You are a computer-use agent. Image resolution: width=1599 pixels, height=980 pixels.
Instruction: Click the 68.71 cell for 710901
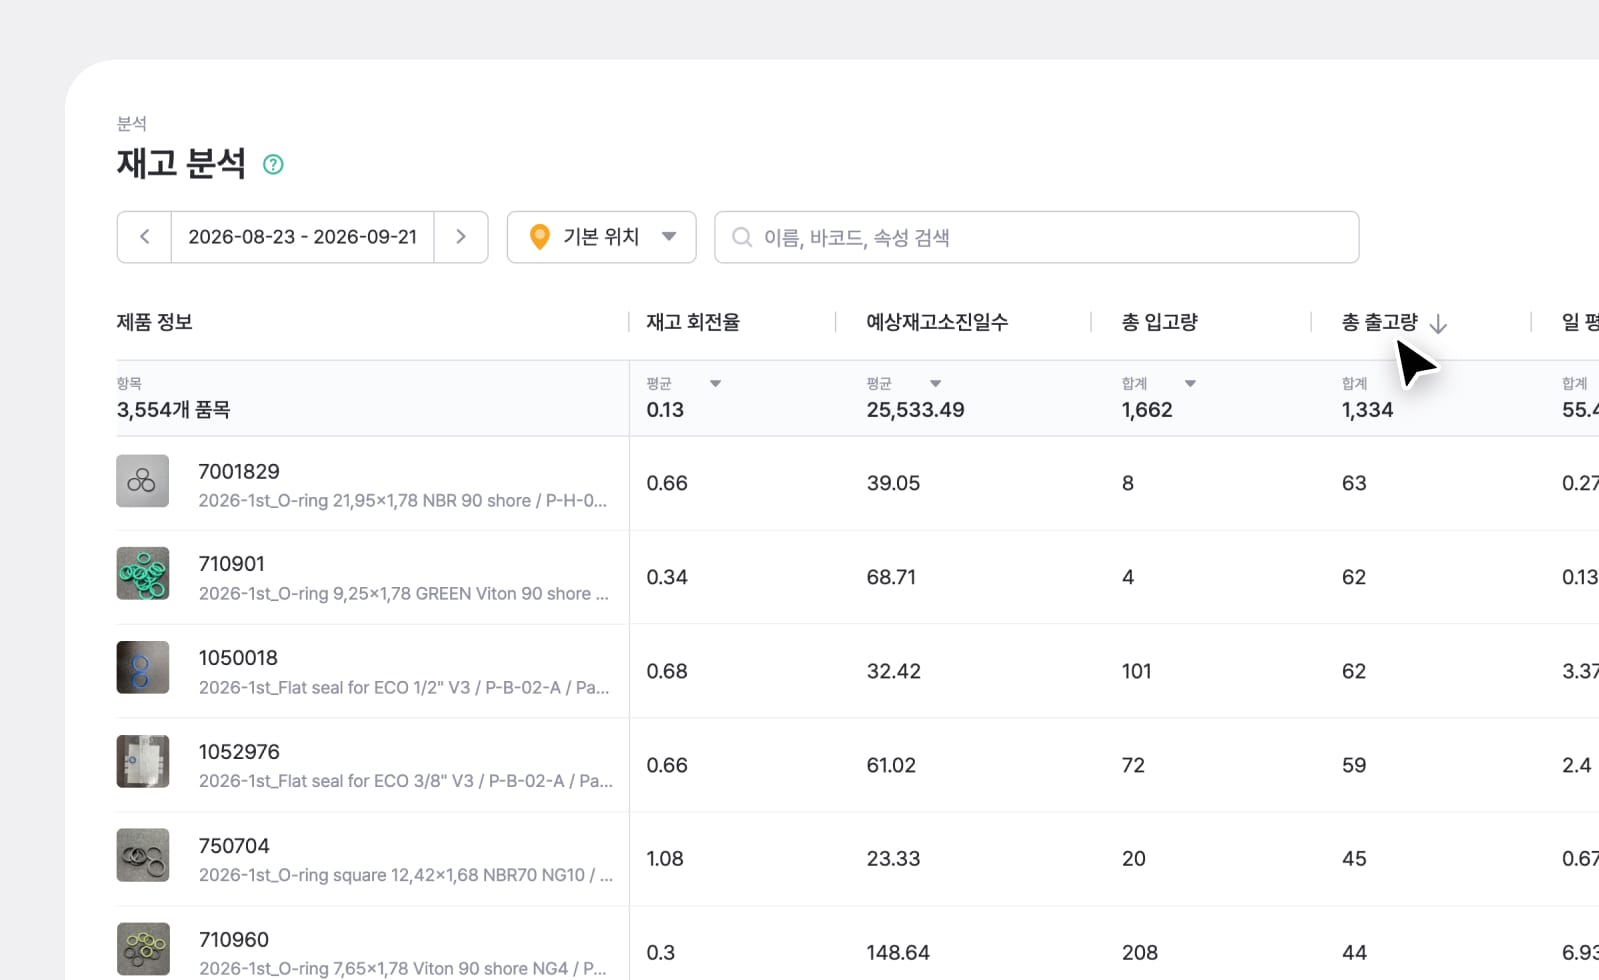(x=891, y=577)
